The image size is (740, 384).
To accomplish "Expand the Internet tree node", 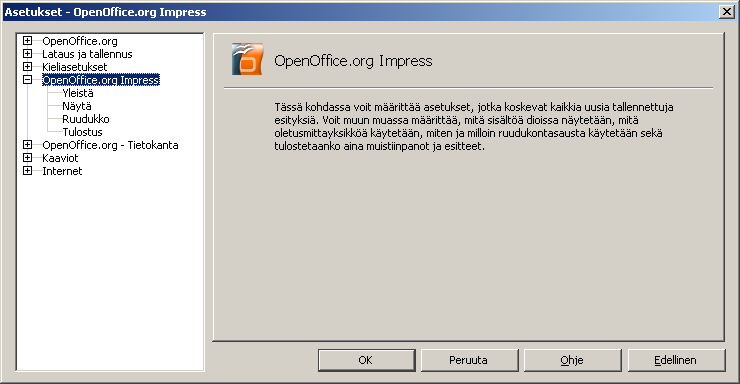I will [27, 171].
